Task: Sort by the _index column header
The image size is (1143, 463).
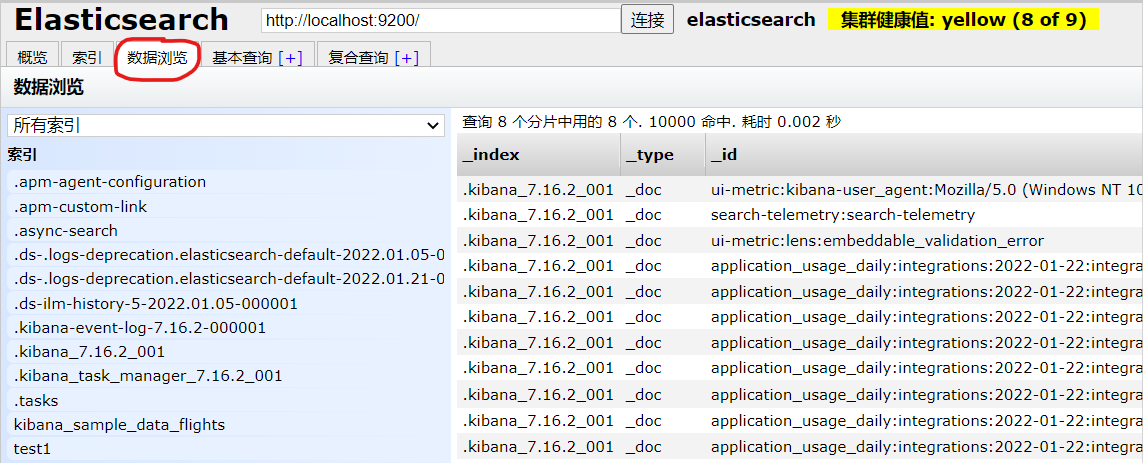Action: coord(539,155)
